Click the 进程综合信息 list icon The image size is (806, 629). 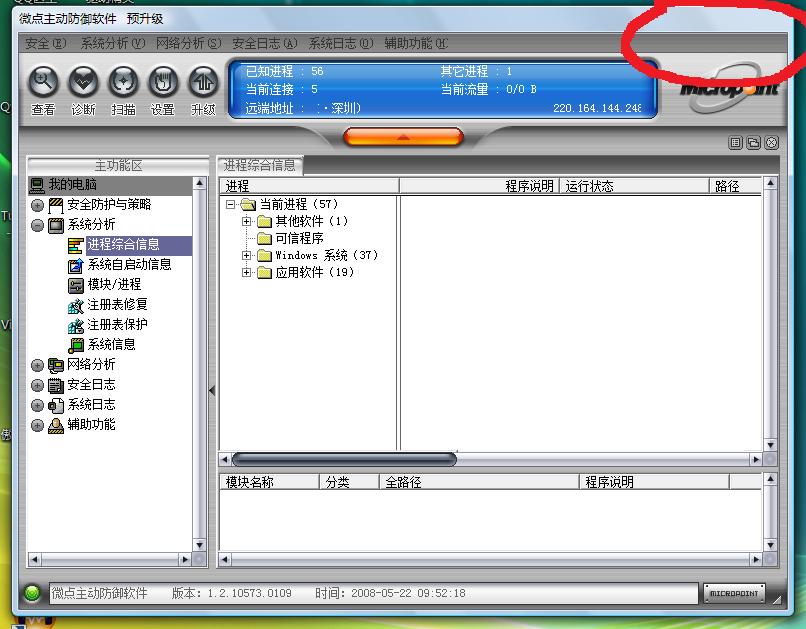(76, 245)
